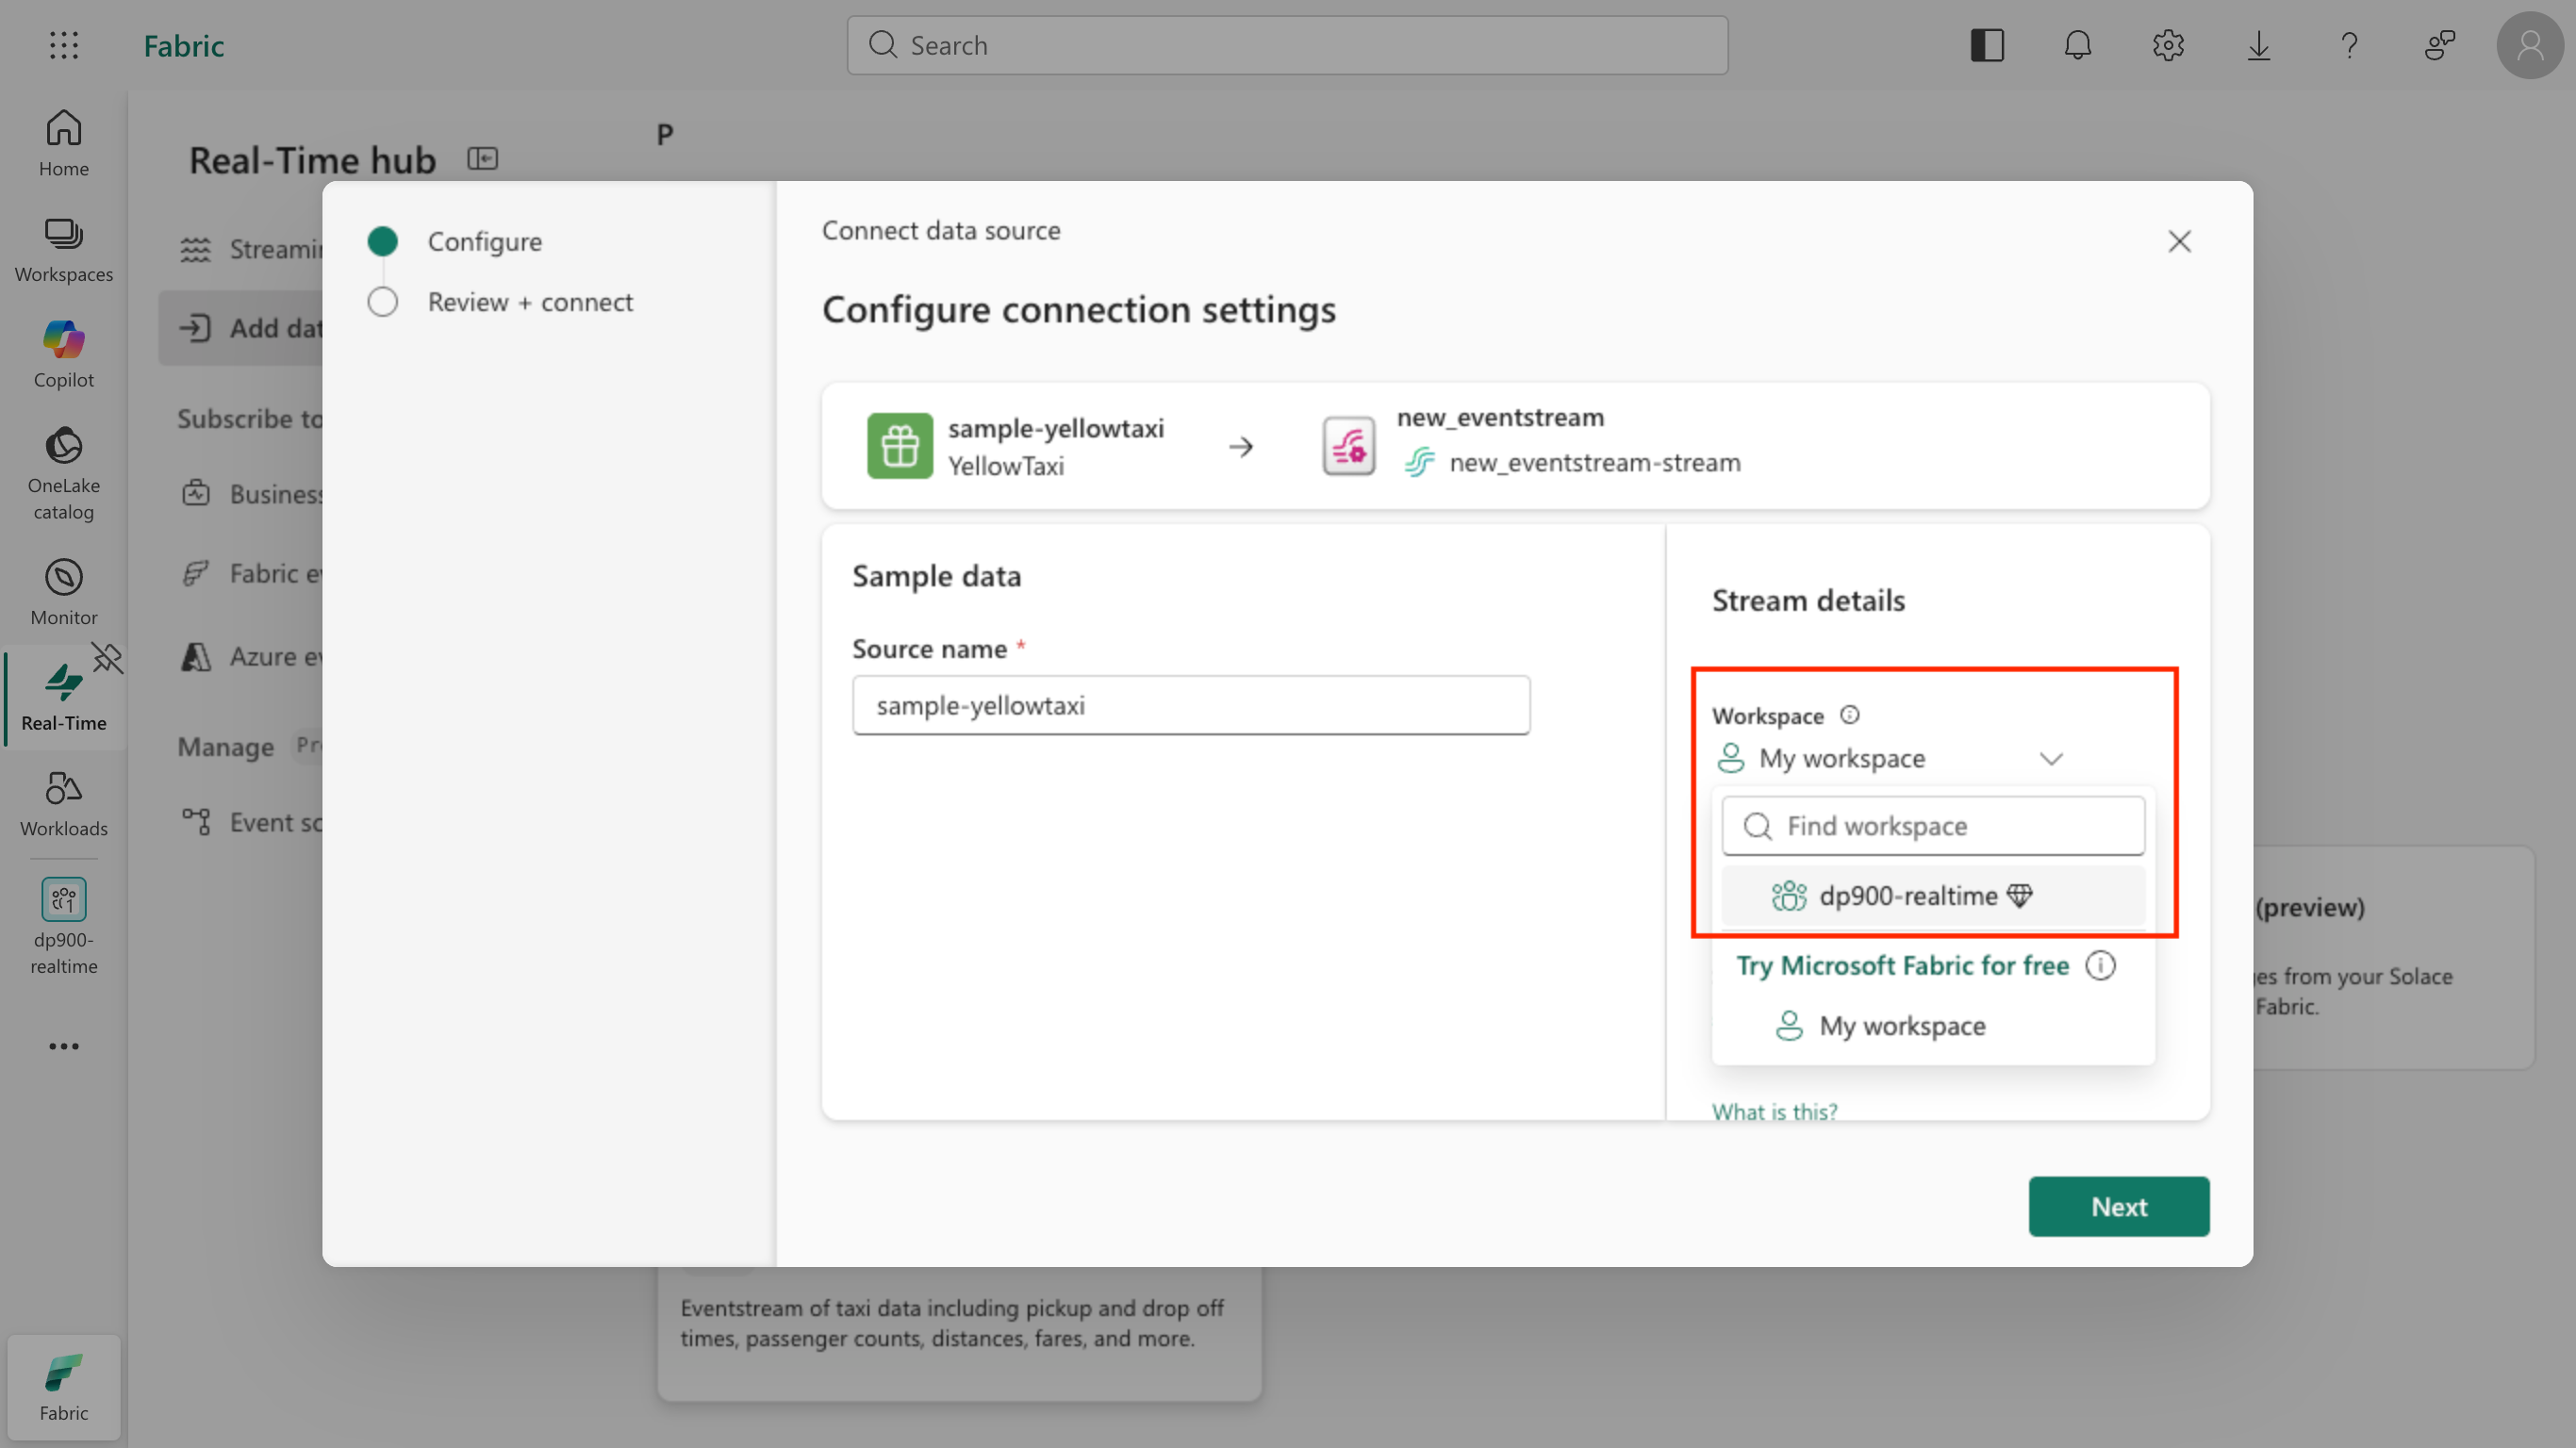
Task: Open the help question mark icon
Action: pyautogui.click(x=2349, y=45)
